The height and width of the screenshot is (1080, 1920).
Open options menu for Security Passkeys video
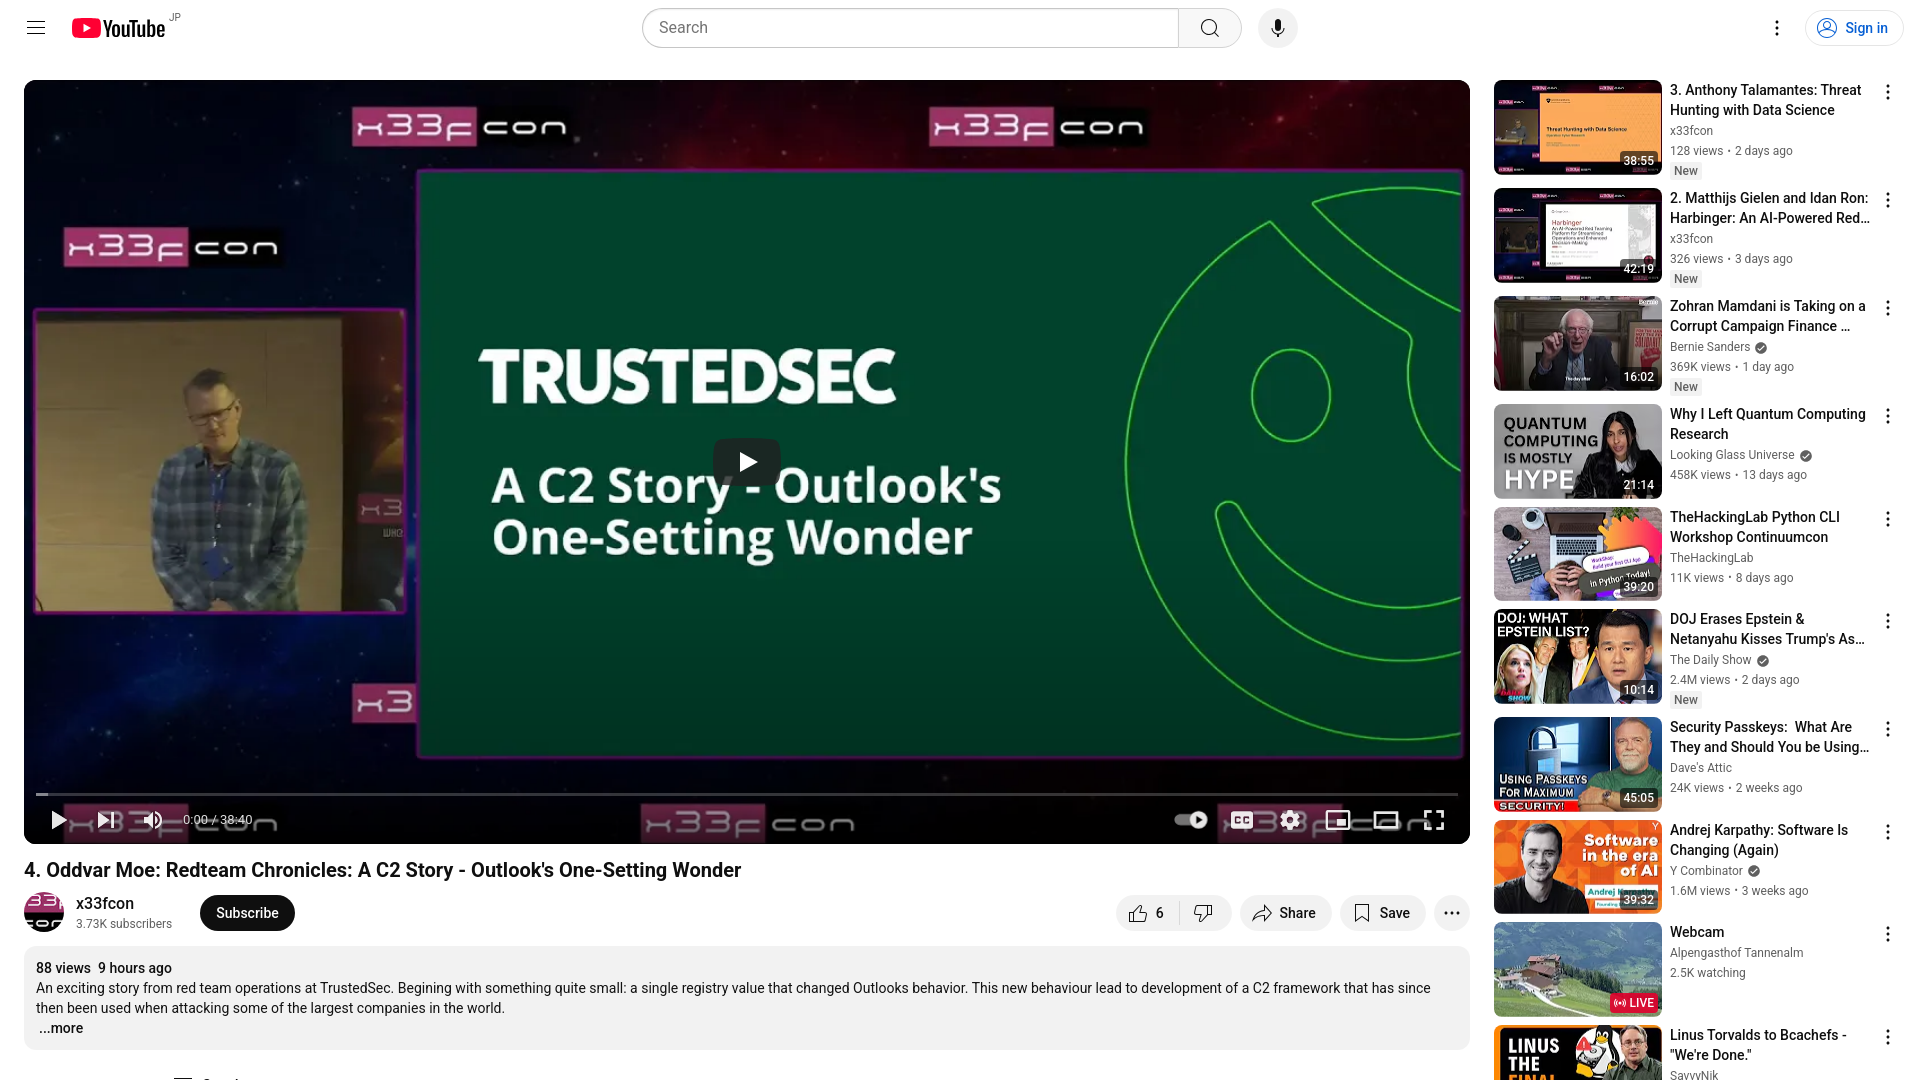[x=1888, y=729]
